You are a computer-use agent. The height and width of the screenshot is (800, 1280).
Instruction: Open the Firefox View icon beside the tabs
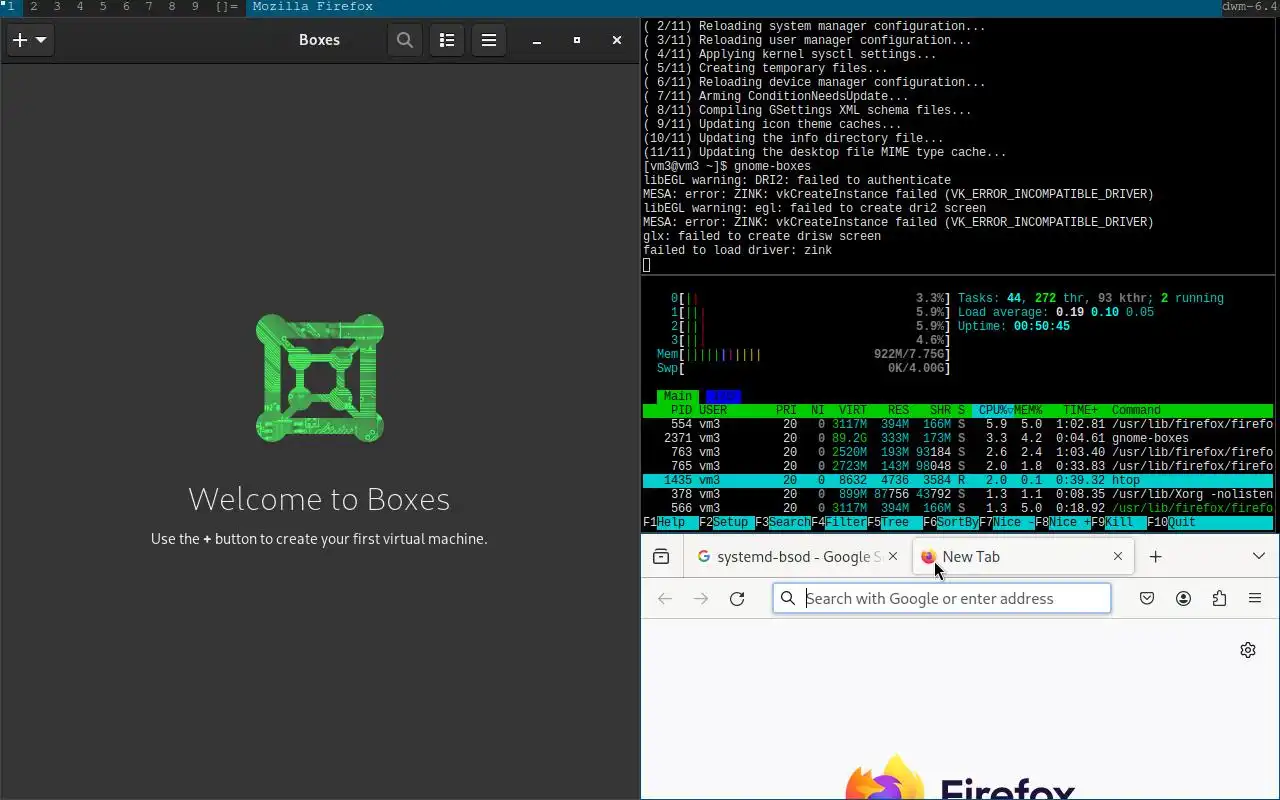[661, 557]
